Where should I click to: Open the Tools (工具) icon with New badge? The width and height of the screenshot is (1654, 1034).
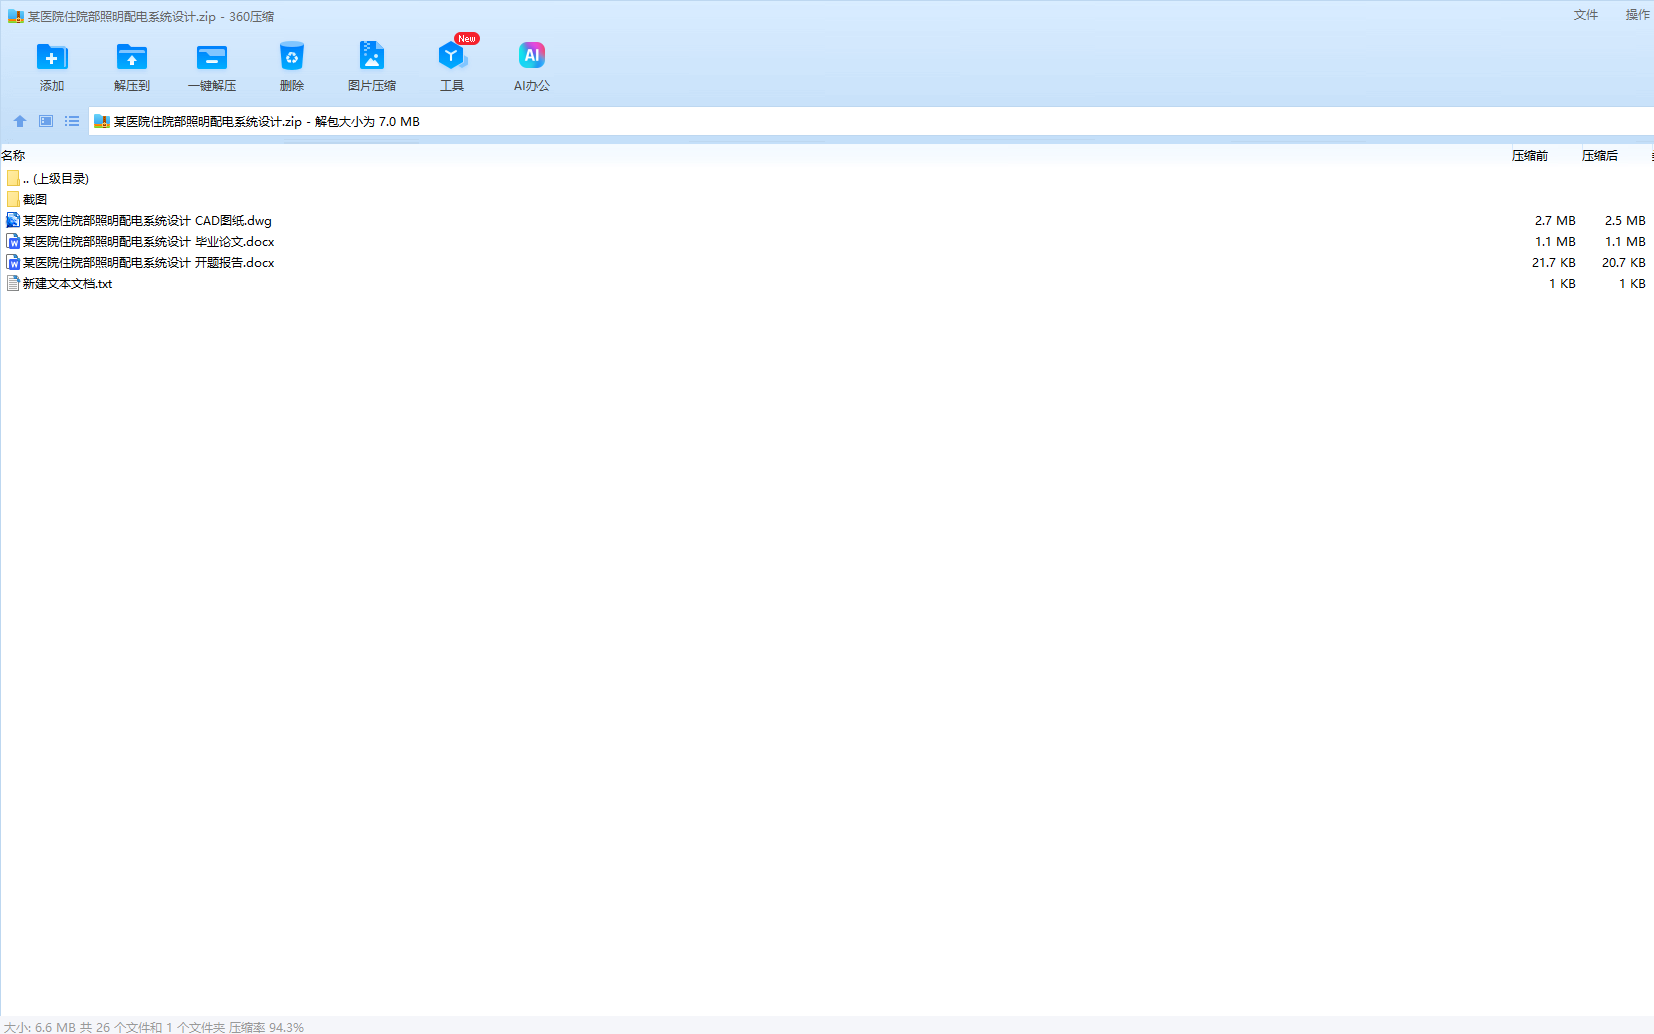click(452, 55)
